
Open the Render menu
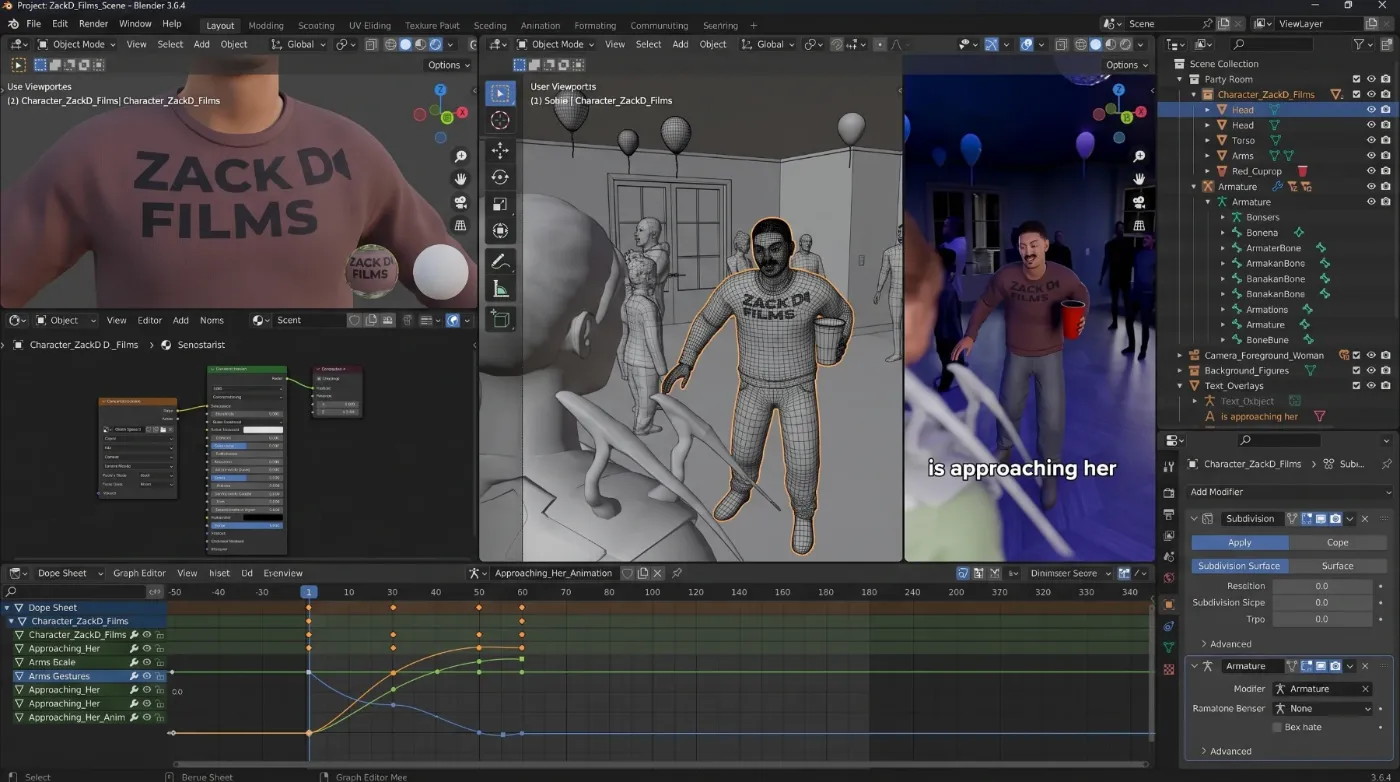pyautogui.click(x=93, y=24)
